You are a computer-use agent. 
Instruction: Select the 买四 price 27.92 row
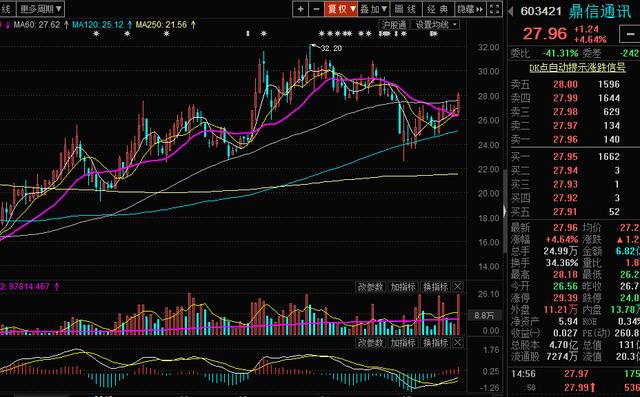pos(574,199)
